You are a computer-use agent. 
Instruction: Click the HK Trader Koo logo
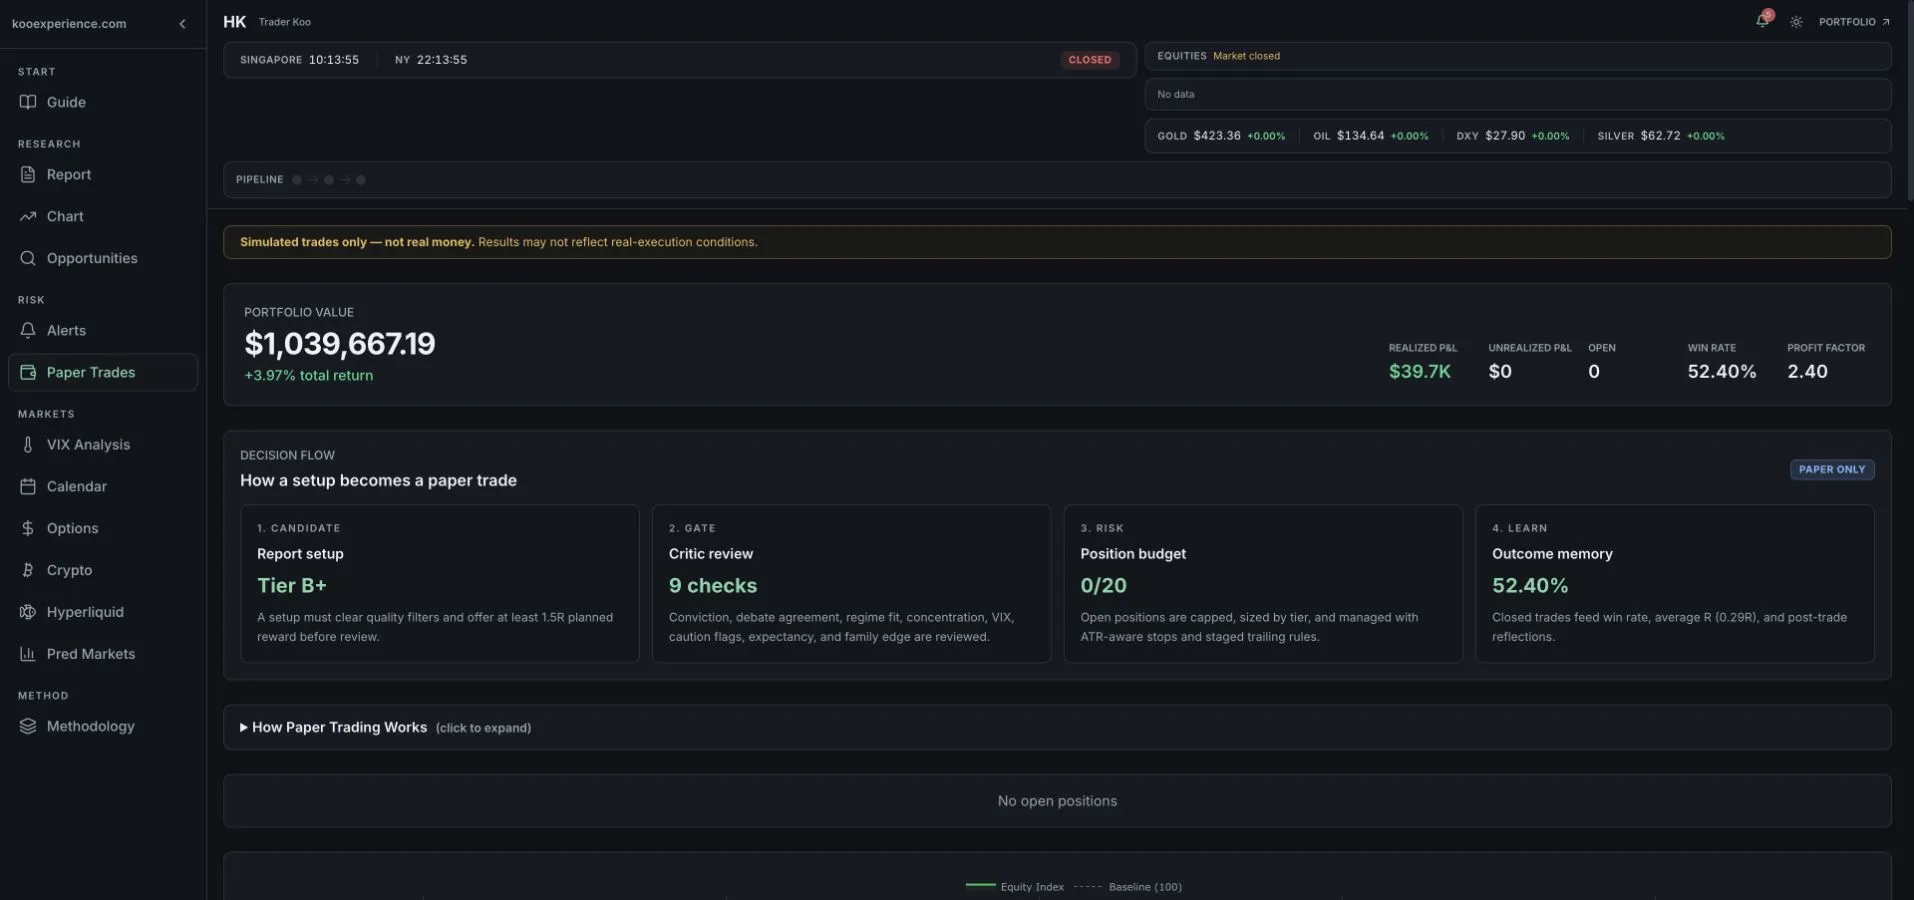pyautogui.click(x=267, y=22)
